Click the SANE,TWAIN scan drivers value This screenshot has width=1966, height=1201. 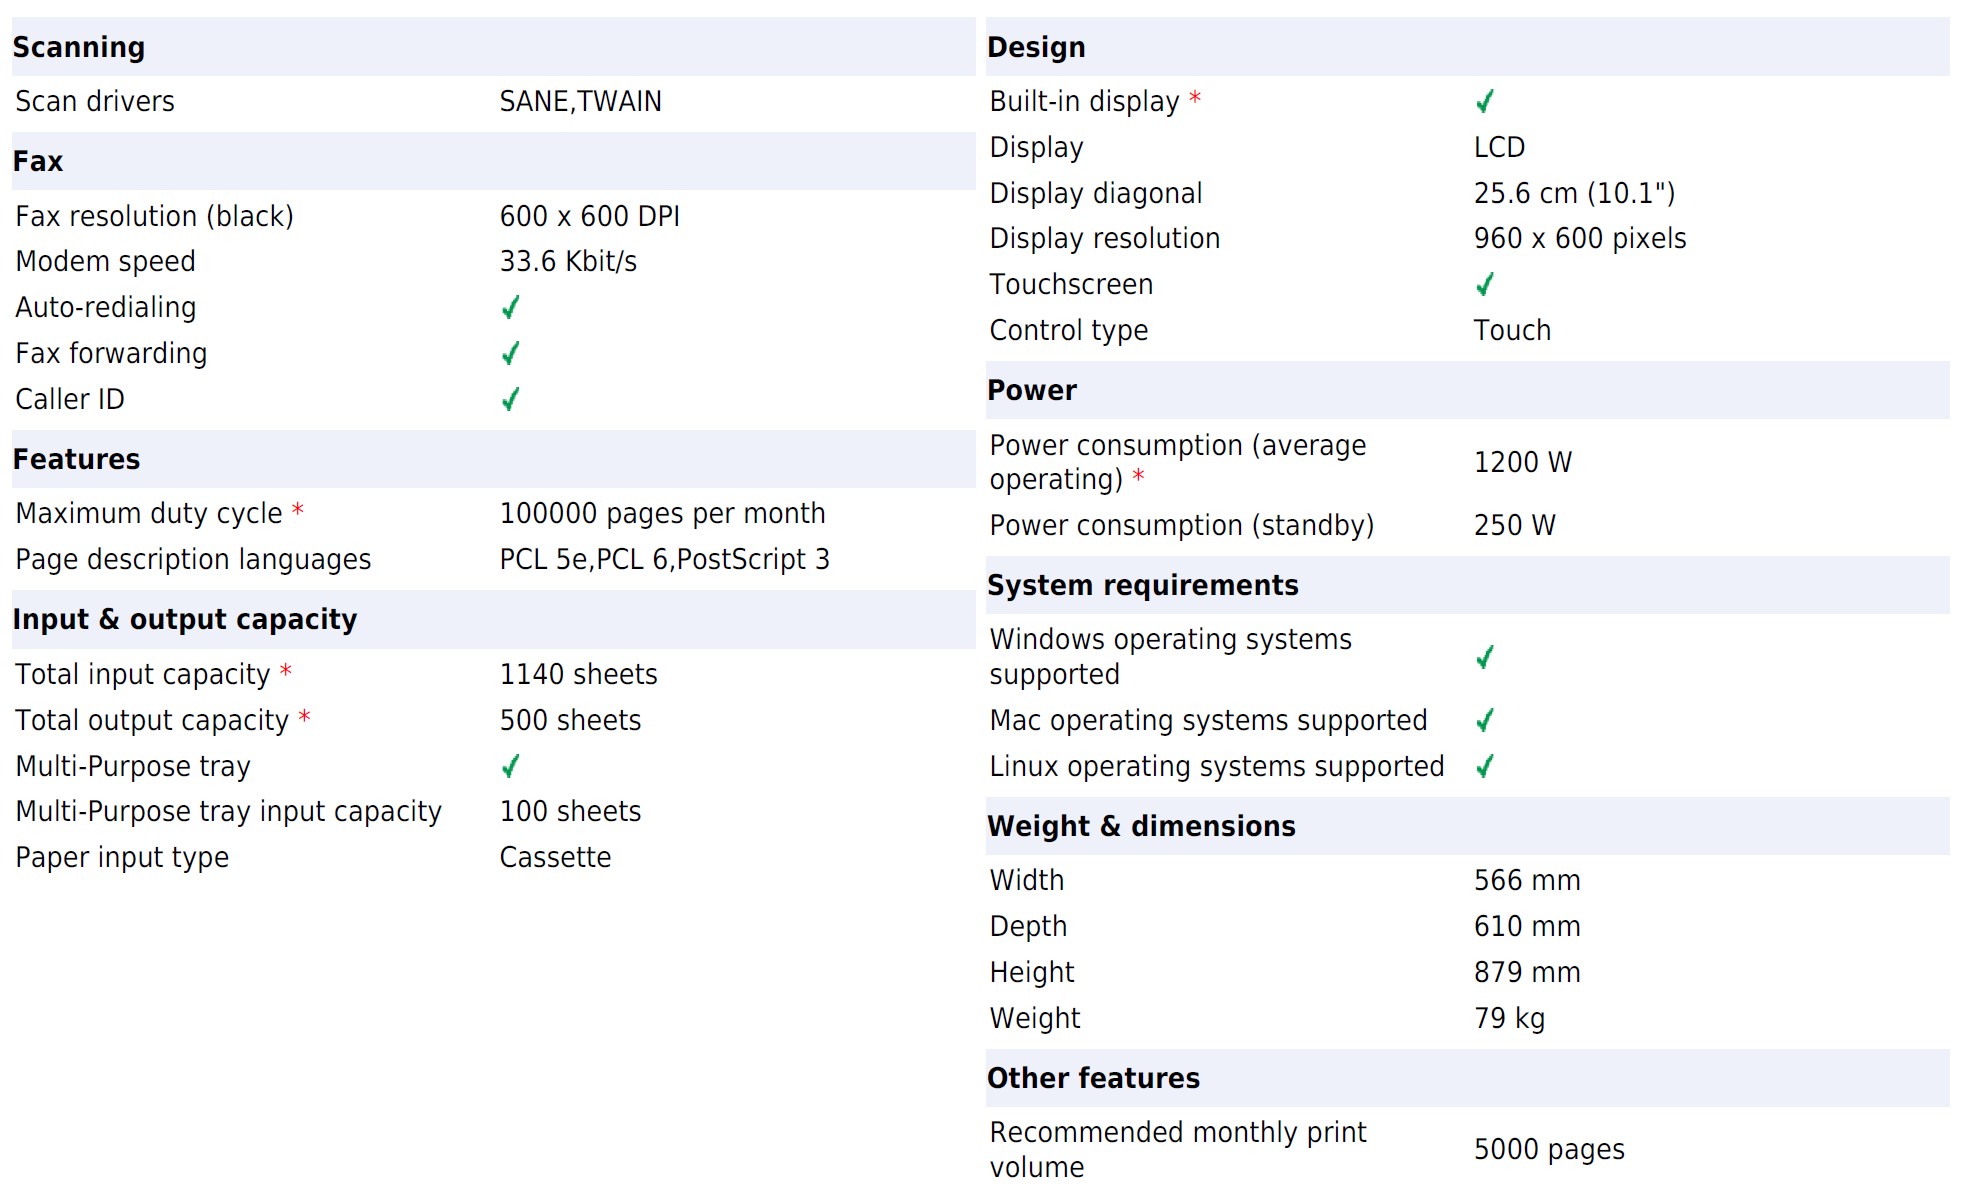click(580, 102)
